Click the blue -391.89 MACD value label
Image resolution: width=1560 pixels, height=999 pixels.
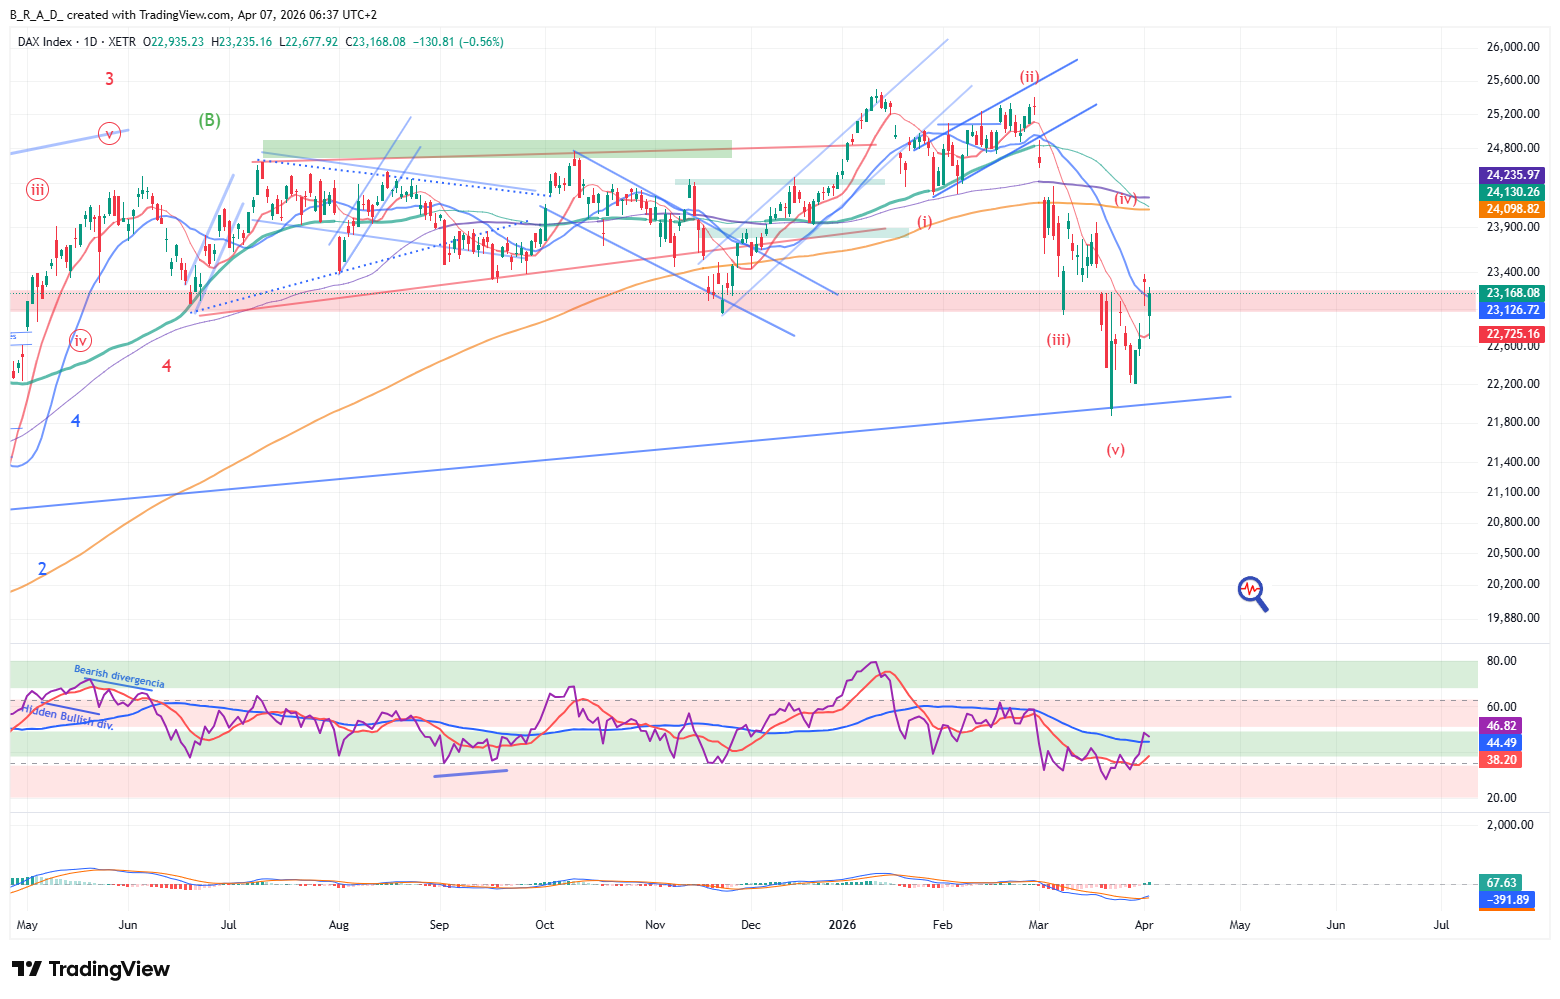(1506, 899)
